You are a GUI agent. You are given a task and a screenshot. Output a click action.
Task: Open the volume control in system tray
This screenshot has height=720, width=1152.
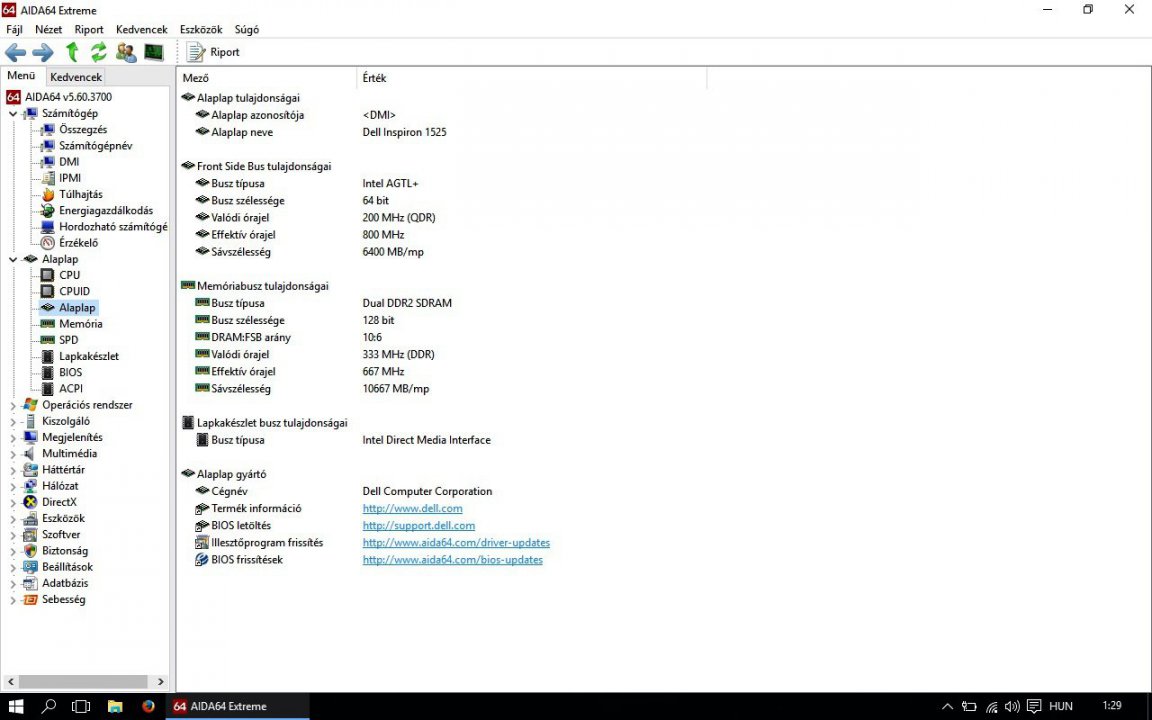pyautogui.click(x=1012, y=707)
